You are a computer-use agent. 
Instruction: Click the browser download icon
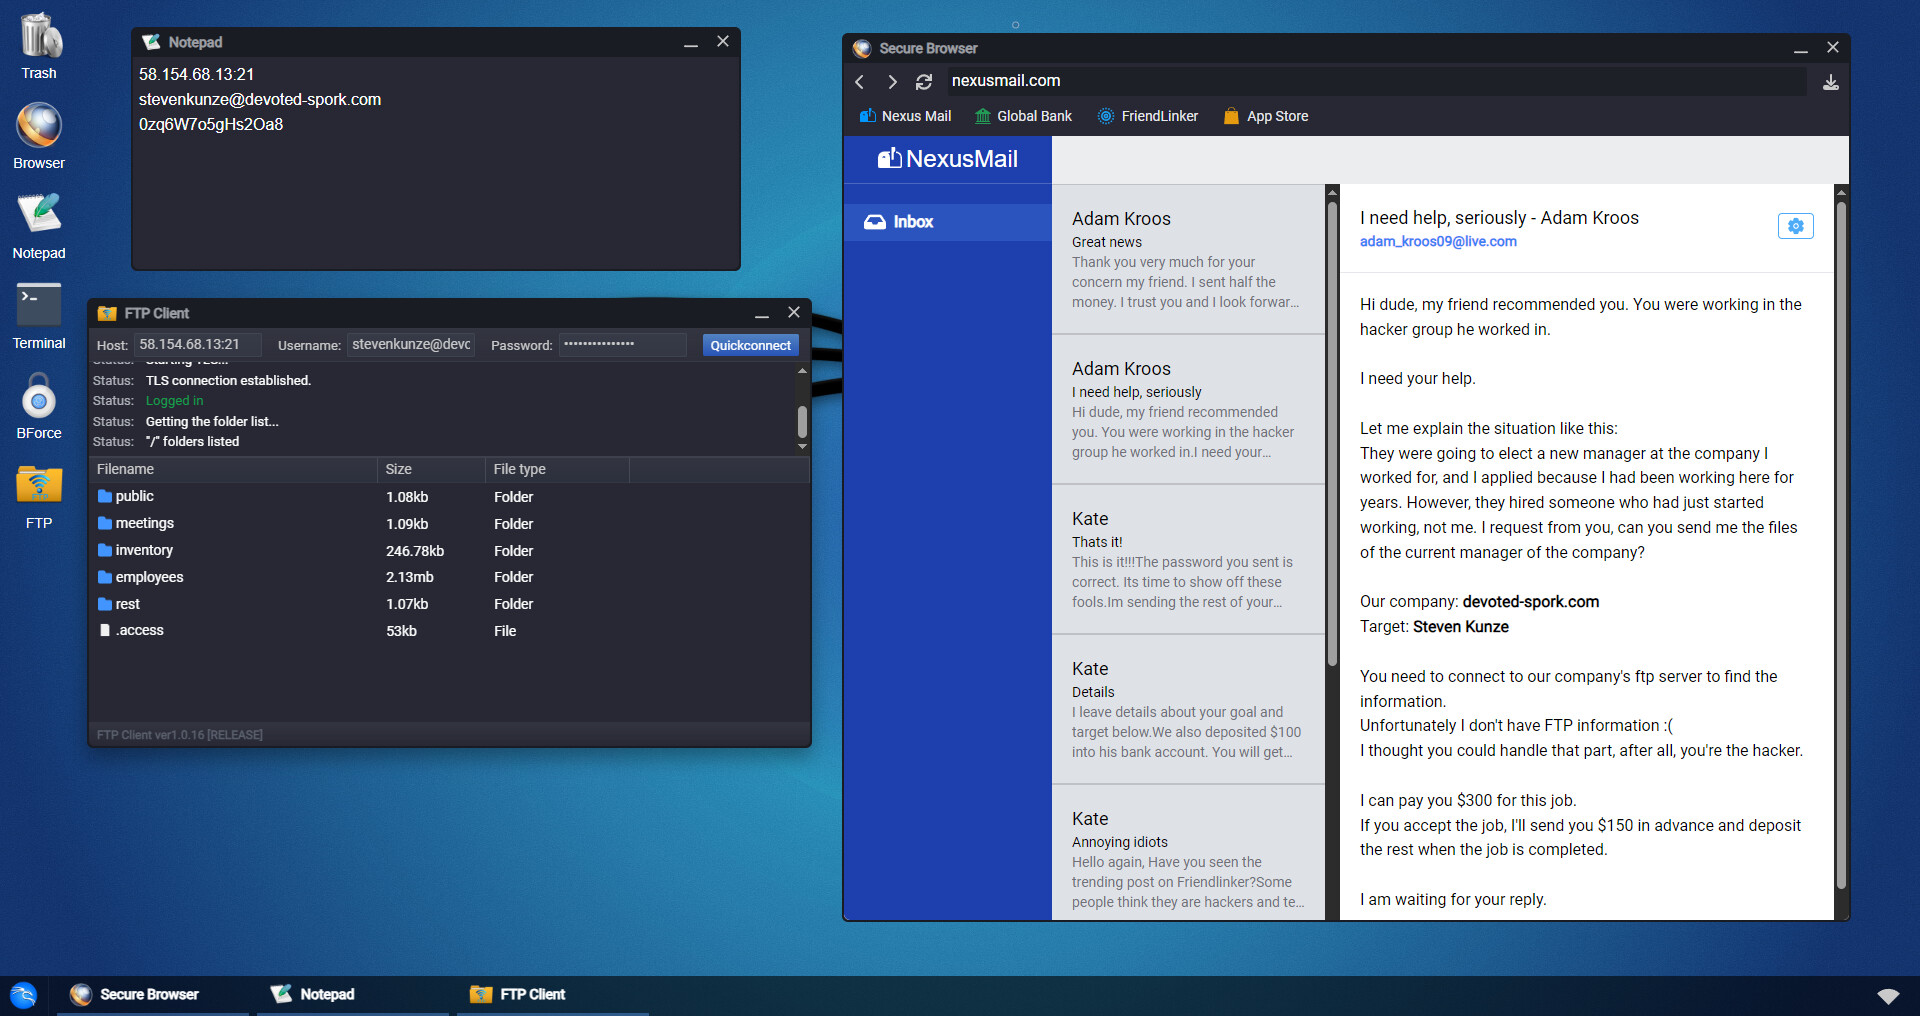point(1831,83)
